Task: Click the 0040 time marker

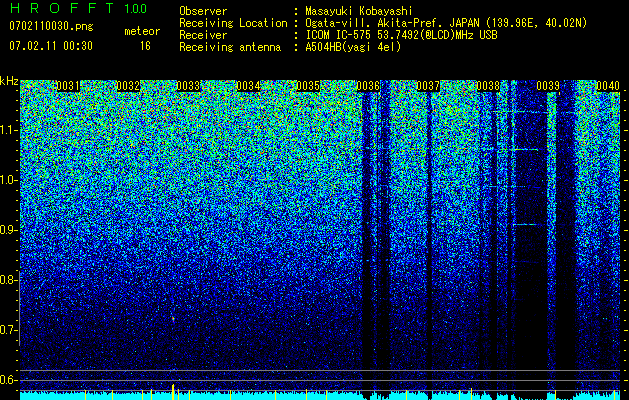Action: pyautogui.click(x=608, y=86)
